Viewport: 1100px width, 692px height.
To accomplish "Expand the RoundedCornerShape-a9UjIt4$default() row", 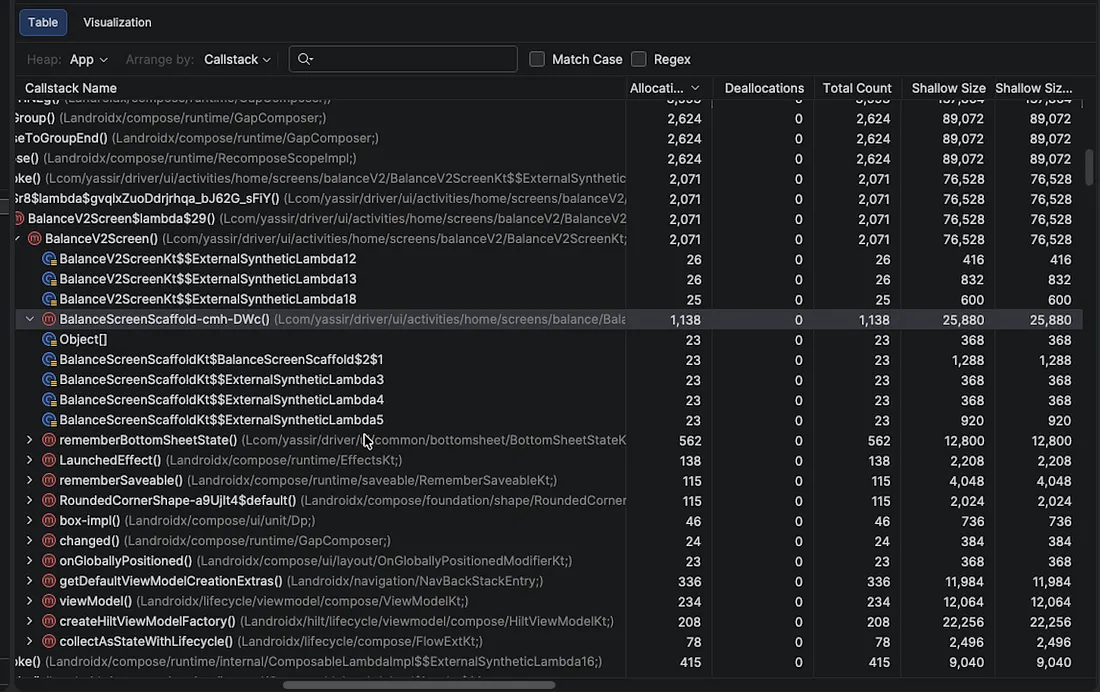I will [29, 500].
